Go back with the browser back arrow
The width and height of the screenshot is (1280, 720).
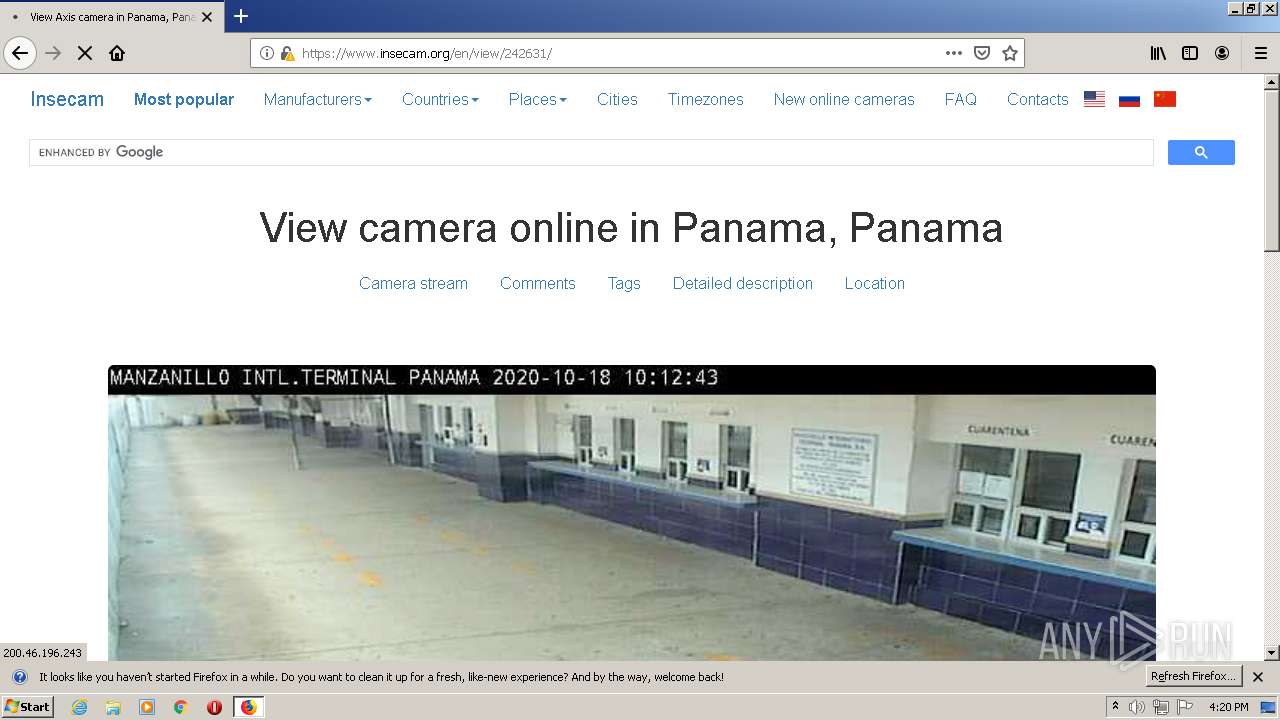tap(20, 53)
